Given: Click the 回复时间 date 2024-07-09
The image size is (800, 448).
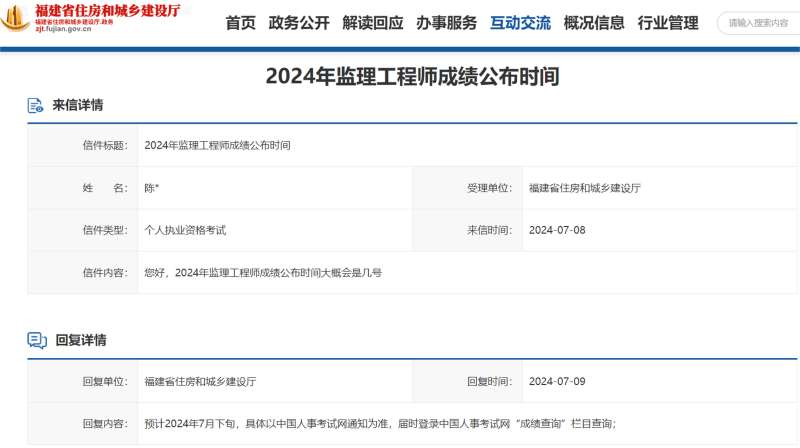Looking at the screenshot, I should 556,381.
